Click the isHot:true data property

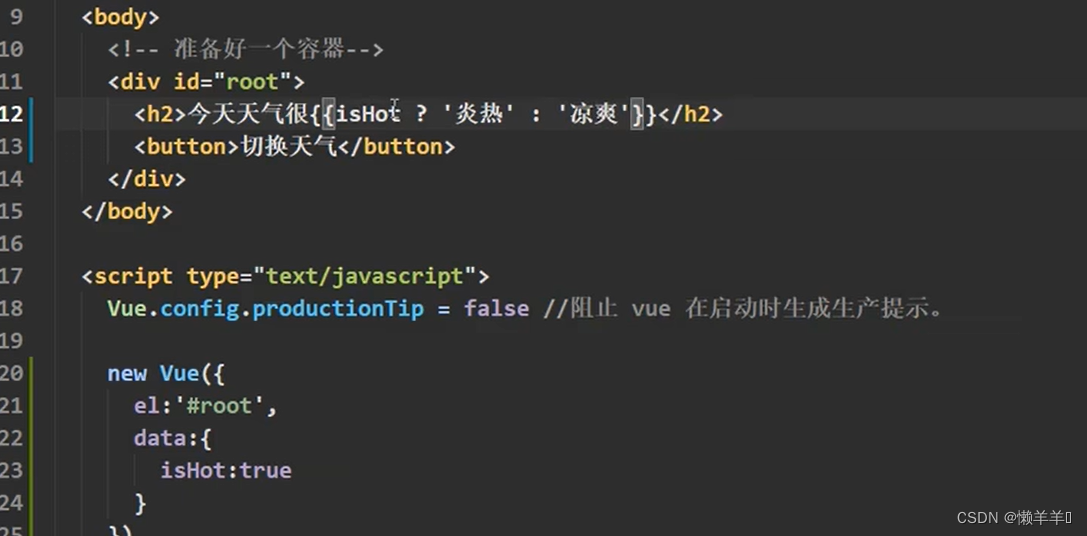click(226, 470)
